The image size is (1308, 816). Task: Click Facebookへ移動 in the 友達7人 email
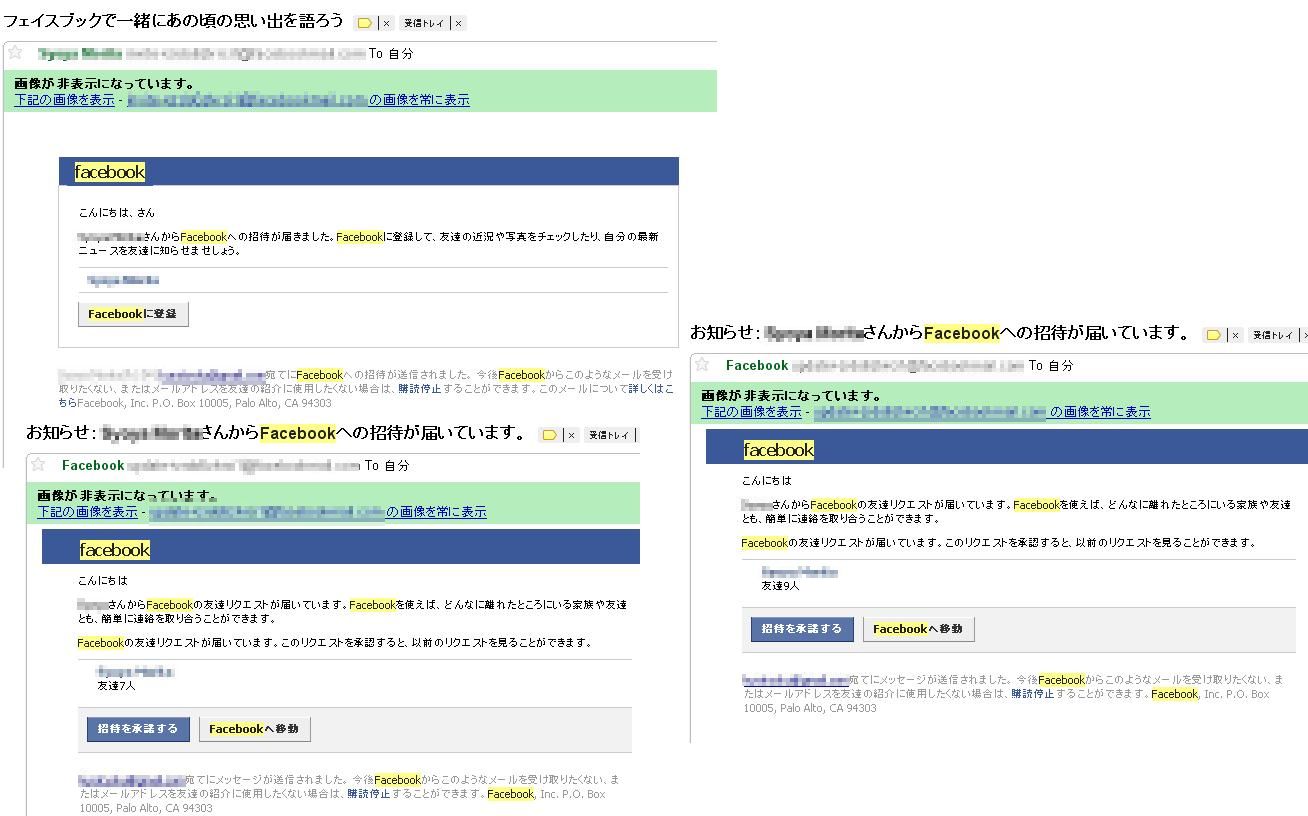pyautogui.click(x=255, y=729)
